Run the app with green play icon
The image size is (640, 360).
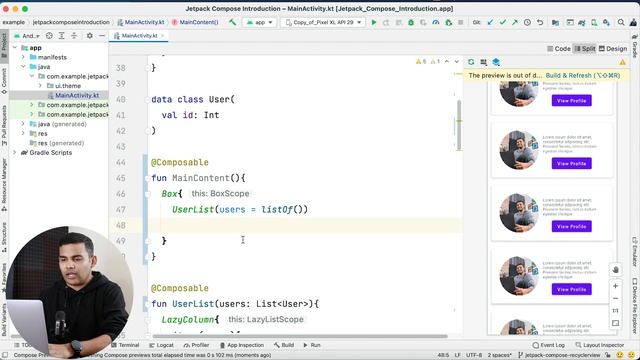[x=373, y=22]
